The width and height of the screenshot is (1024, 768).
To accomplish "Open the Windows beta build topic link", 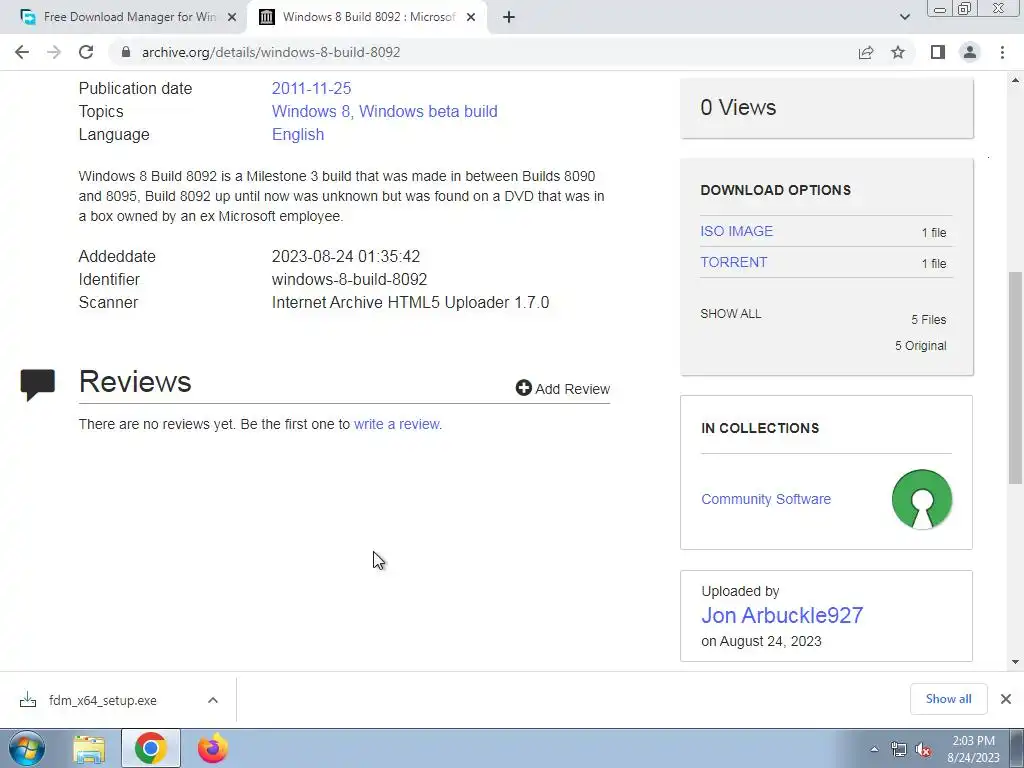I will [428, 111].
